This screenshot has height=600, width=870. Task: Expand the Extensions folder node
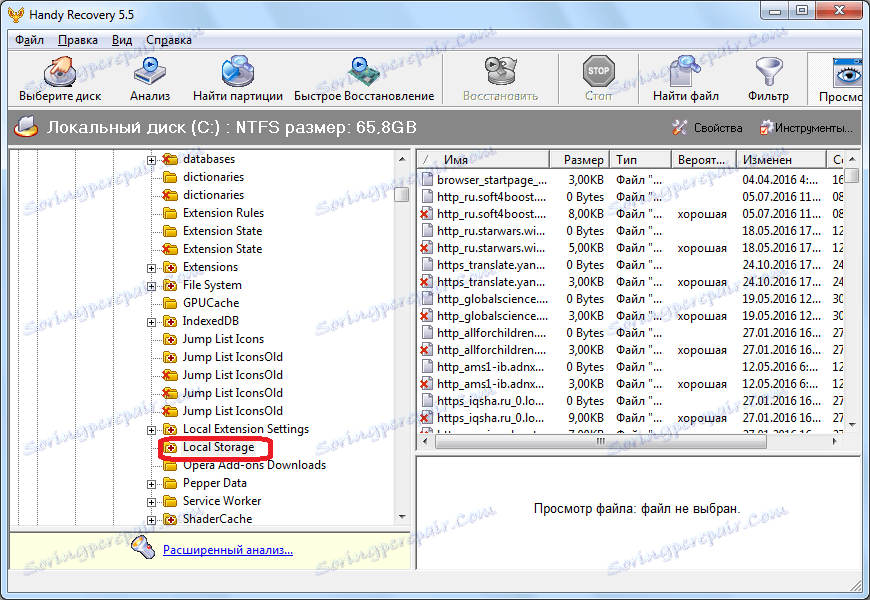(x=151, y=268)
